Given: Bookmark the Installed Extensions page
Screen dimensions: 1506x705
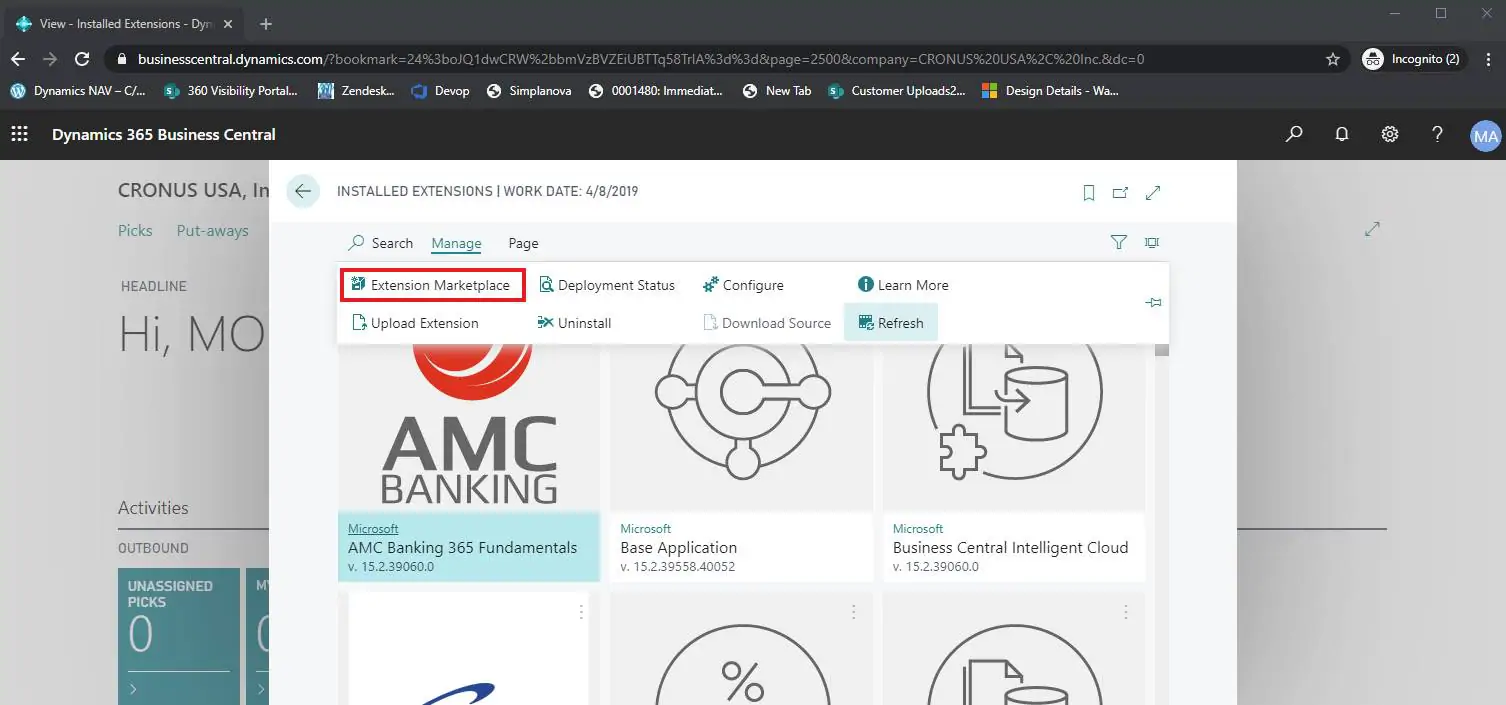Looking at the screenshot, I should click(1089, 193).
